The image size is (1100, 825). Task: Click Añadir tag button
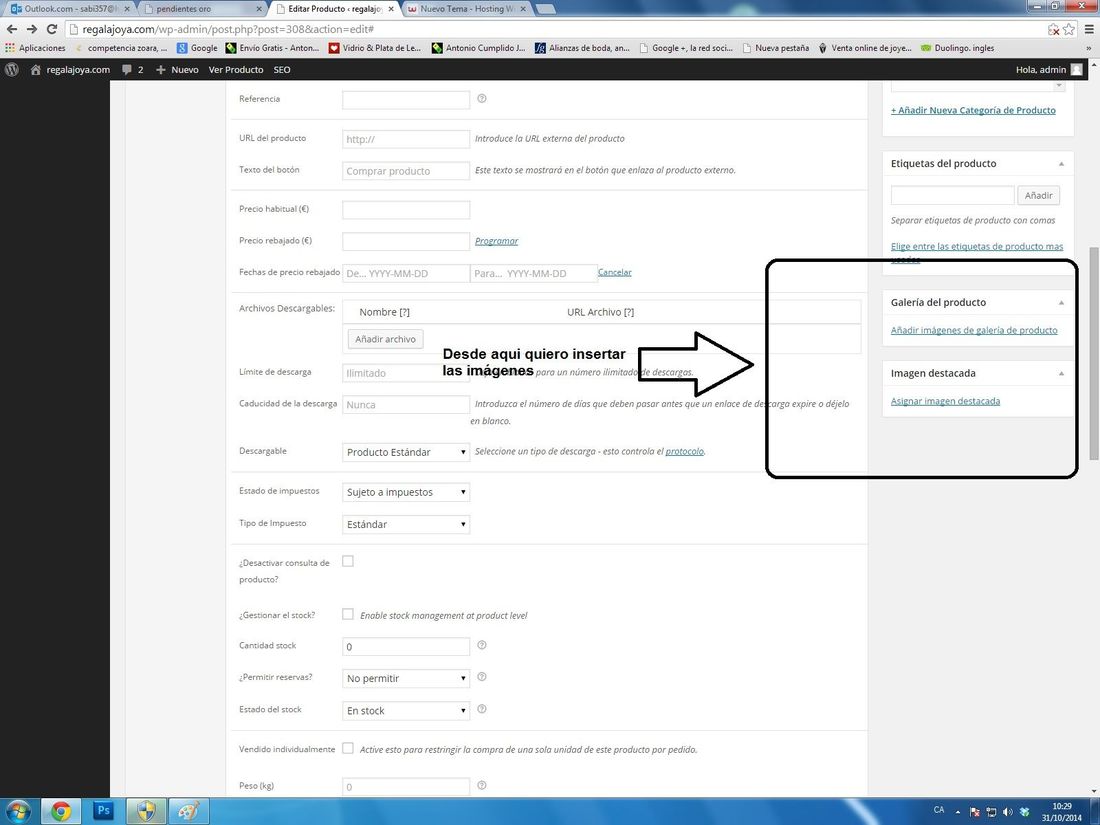(x=1038, y=196)
